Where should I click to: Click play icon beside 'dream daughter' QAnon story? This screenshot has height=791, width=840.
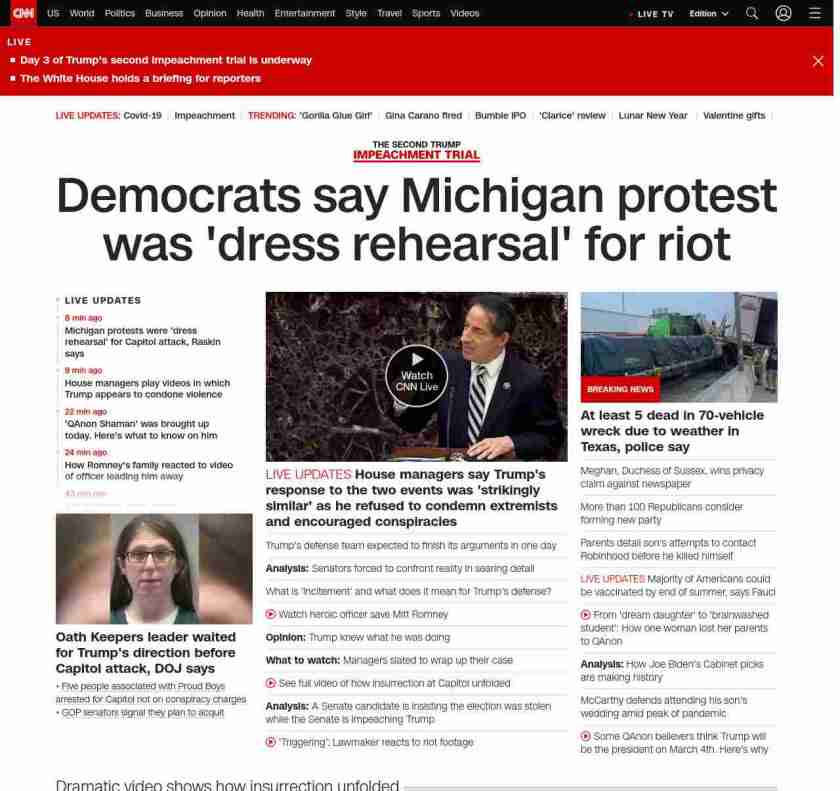coord(586,615)
